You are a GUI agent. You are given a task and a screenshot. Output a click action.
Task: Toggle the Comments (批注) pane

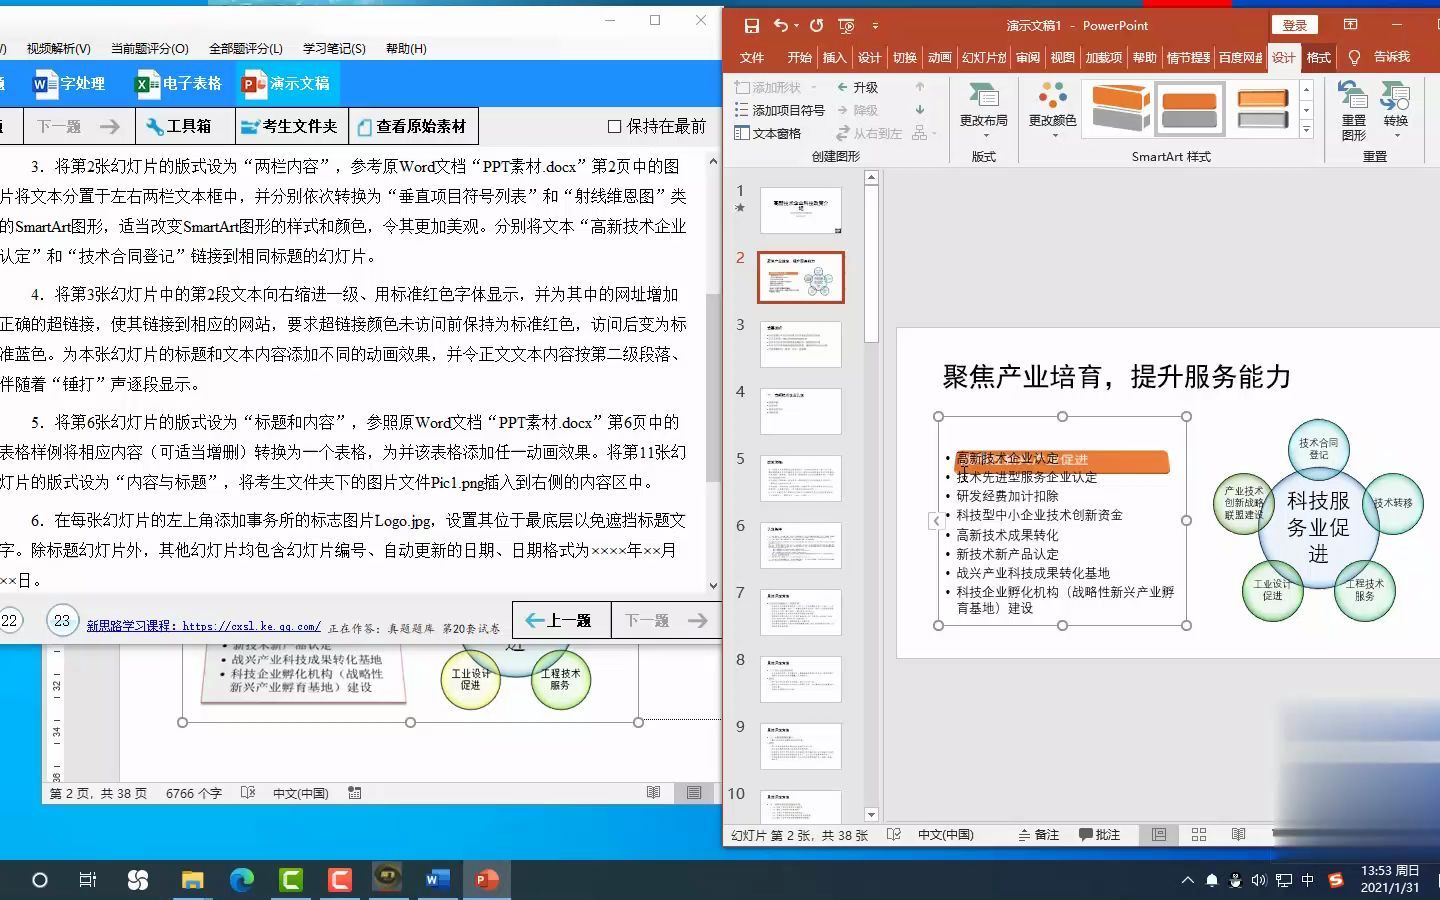coord(1102,835)
